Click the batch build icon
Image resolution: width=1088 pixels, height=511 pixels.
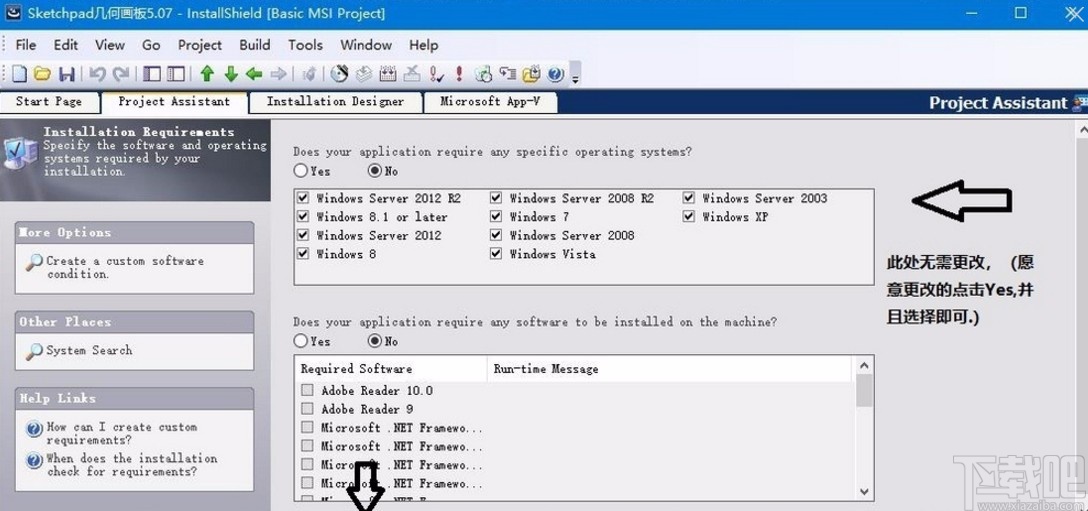point(388,74)
